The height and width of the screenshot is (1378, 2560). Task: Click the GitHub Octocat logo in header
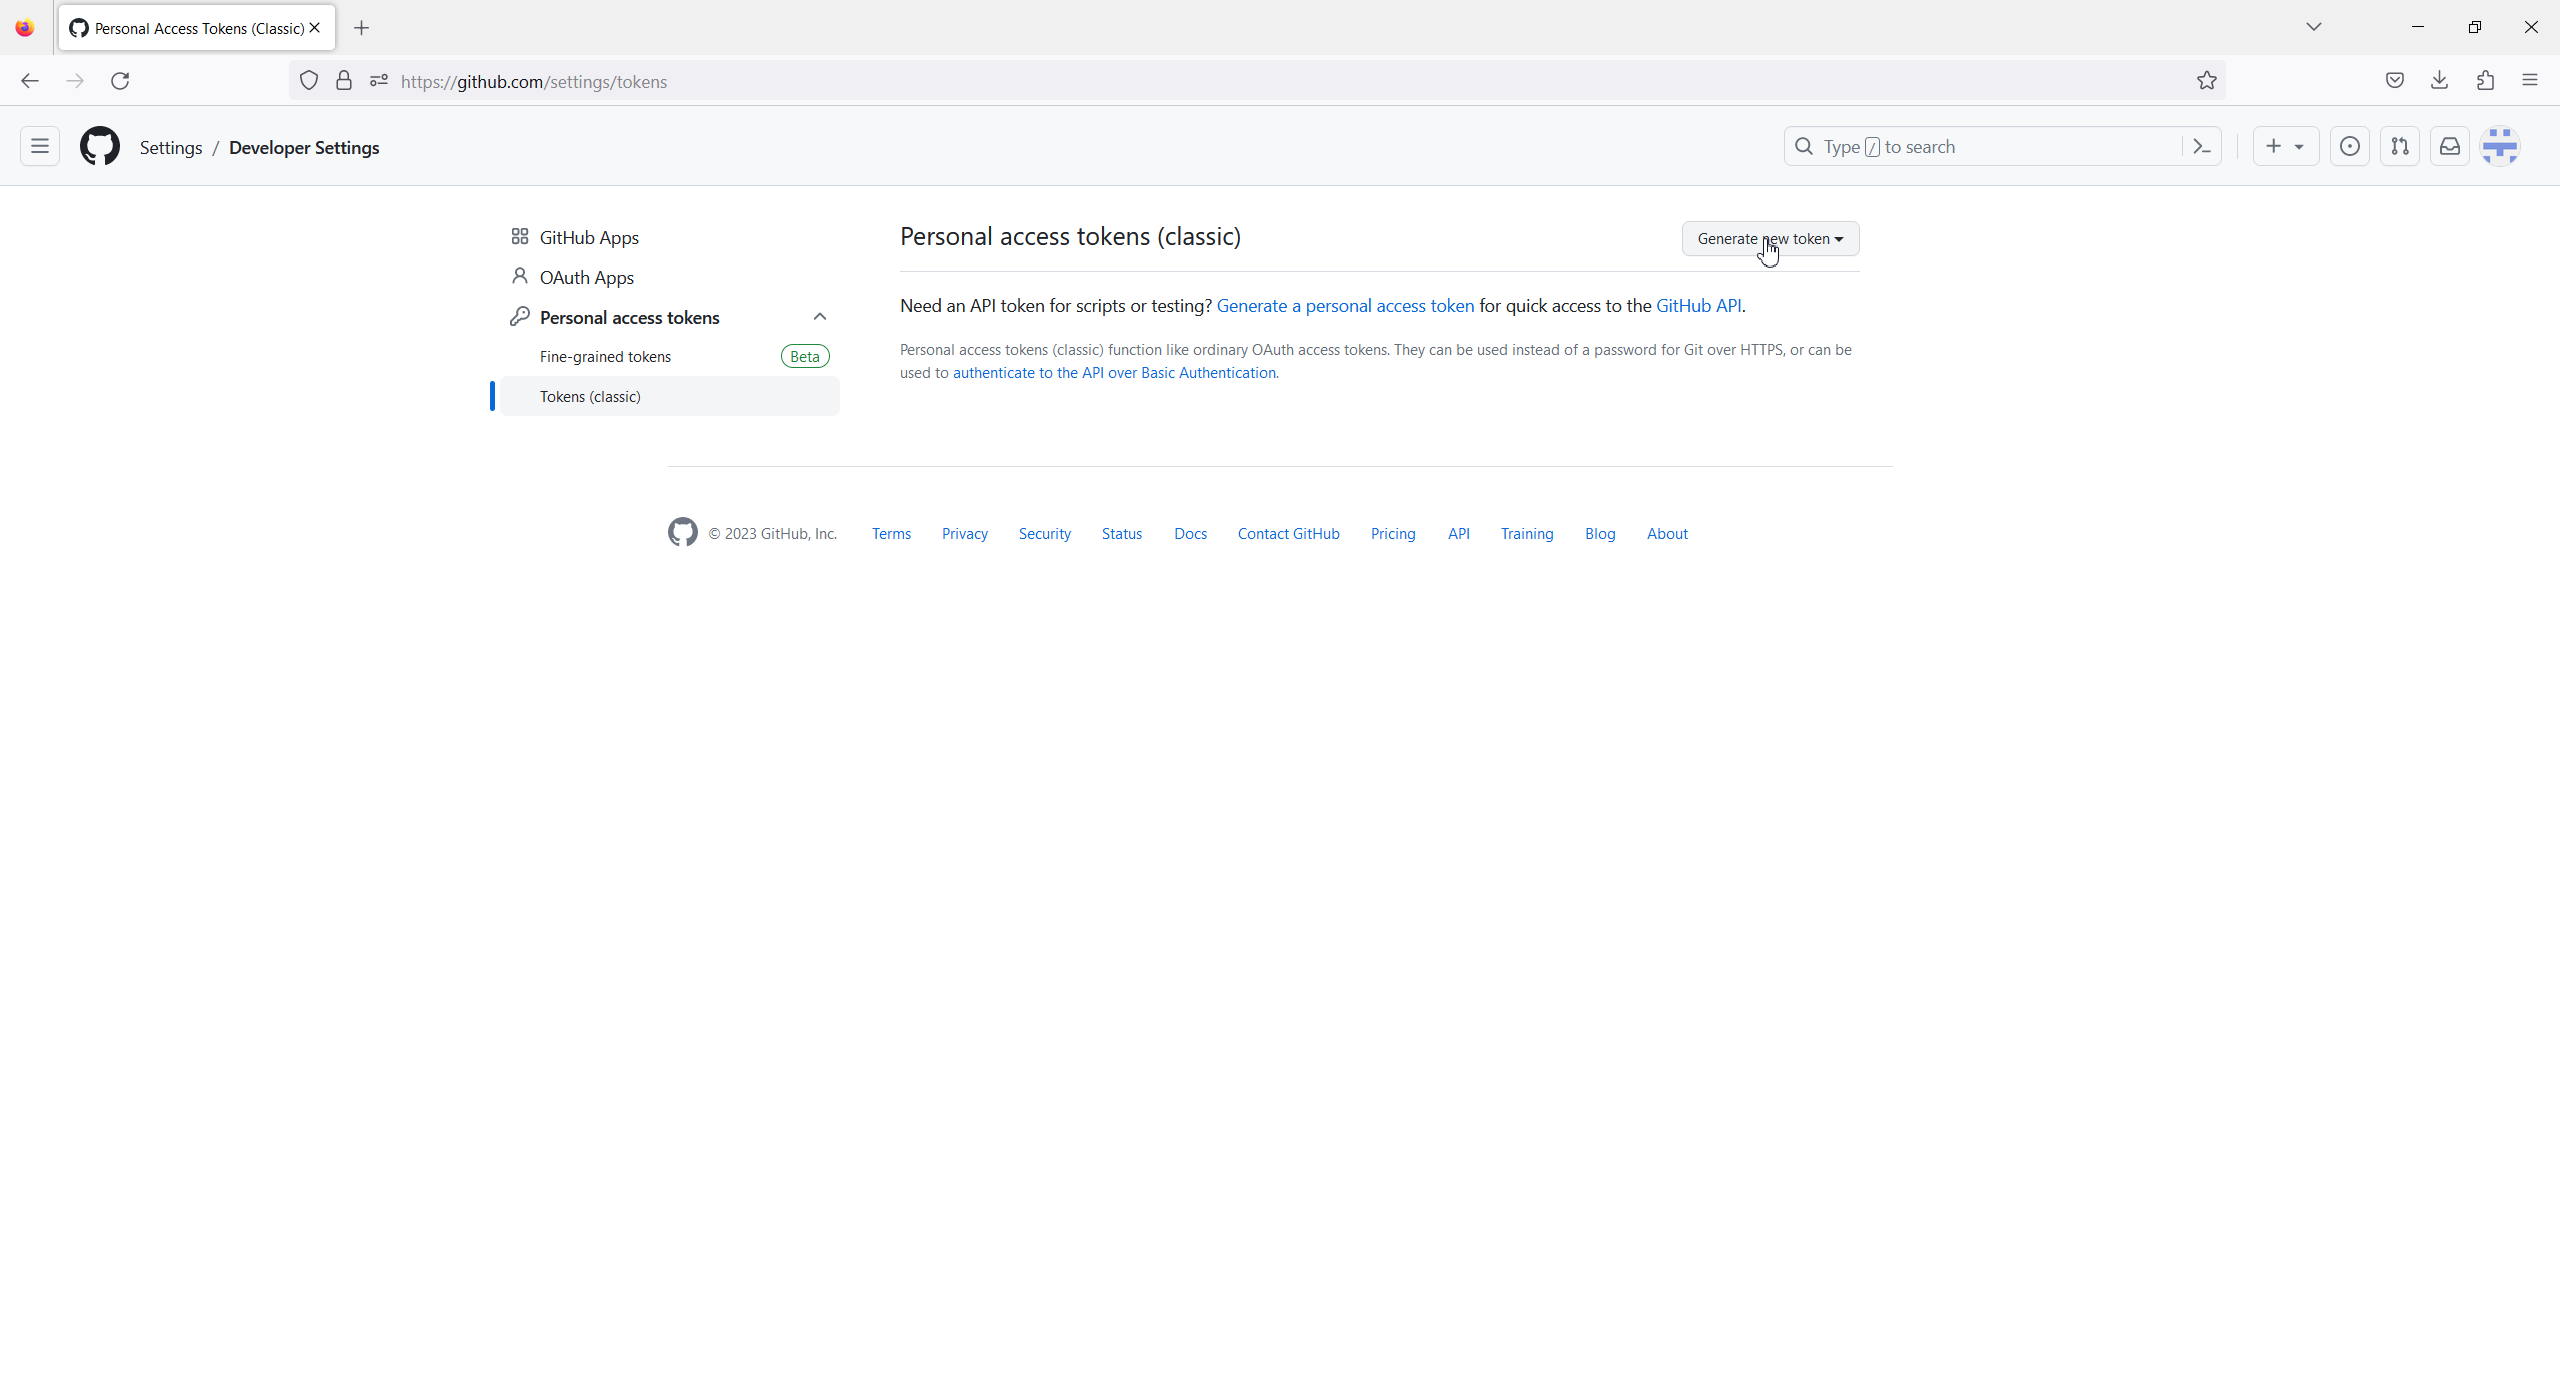(100, 147)
